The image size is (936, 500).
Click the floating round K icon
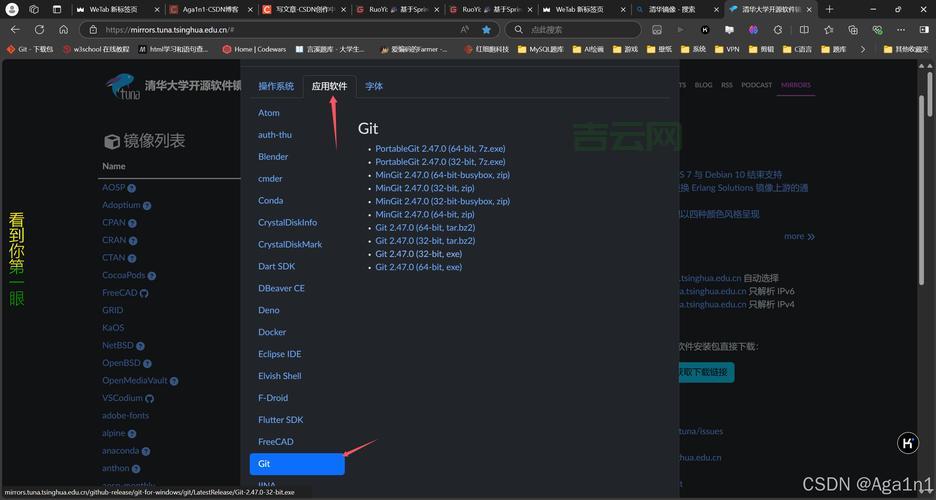pyautogui.click(x=908, y=443)
